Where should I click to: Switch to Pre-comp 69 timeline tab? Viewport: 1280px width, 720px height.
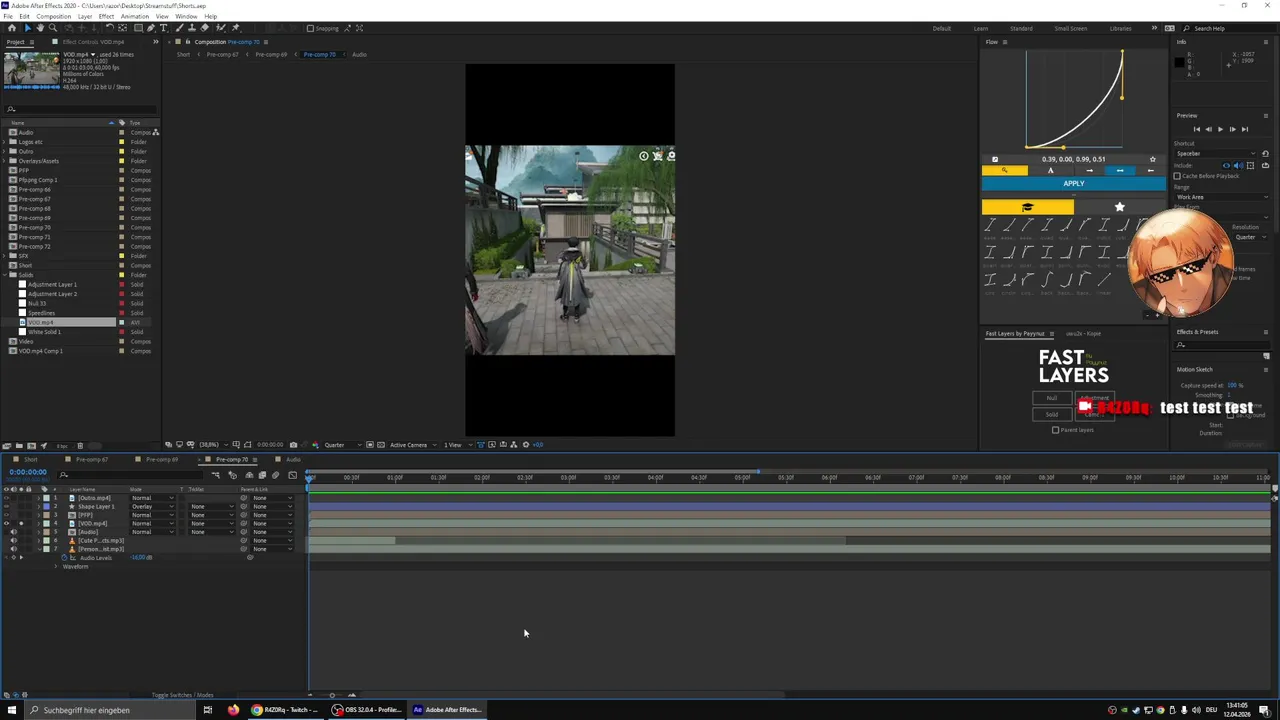coord(162,459)
